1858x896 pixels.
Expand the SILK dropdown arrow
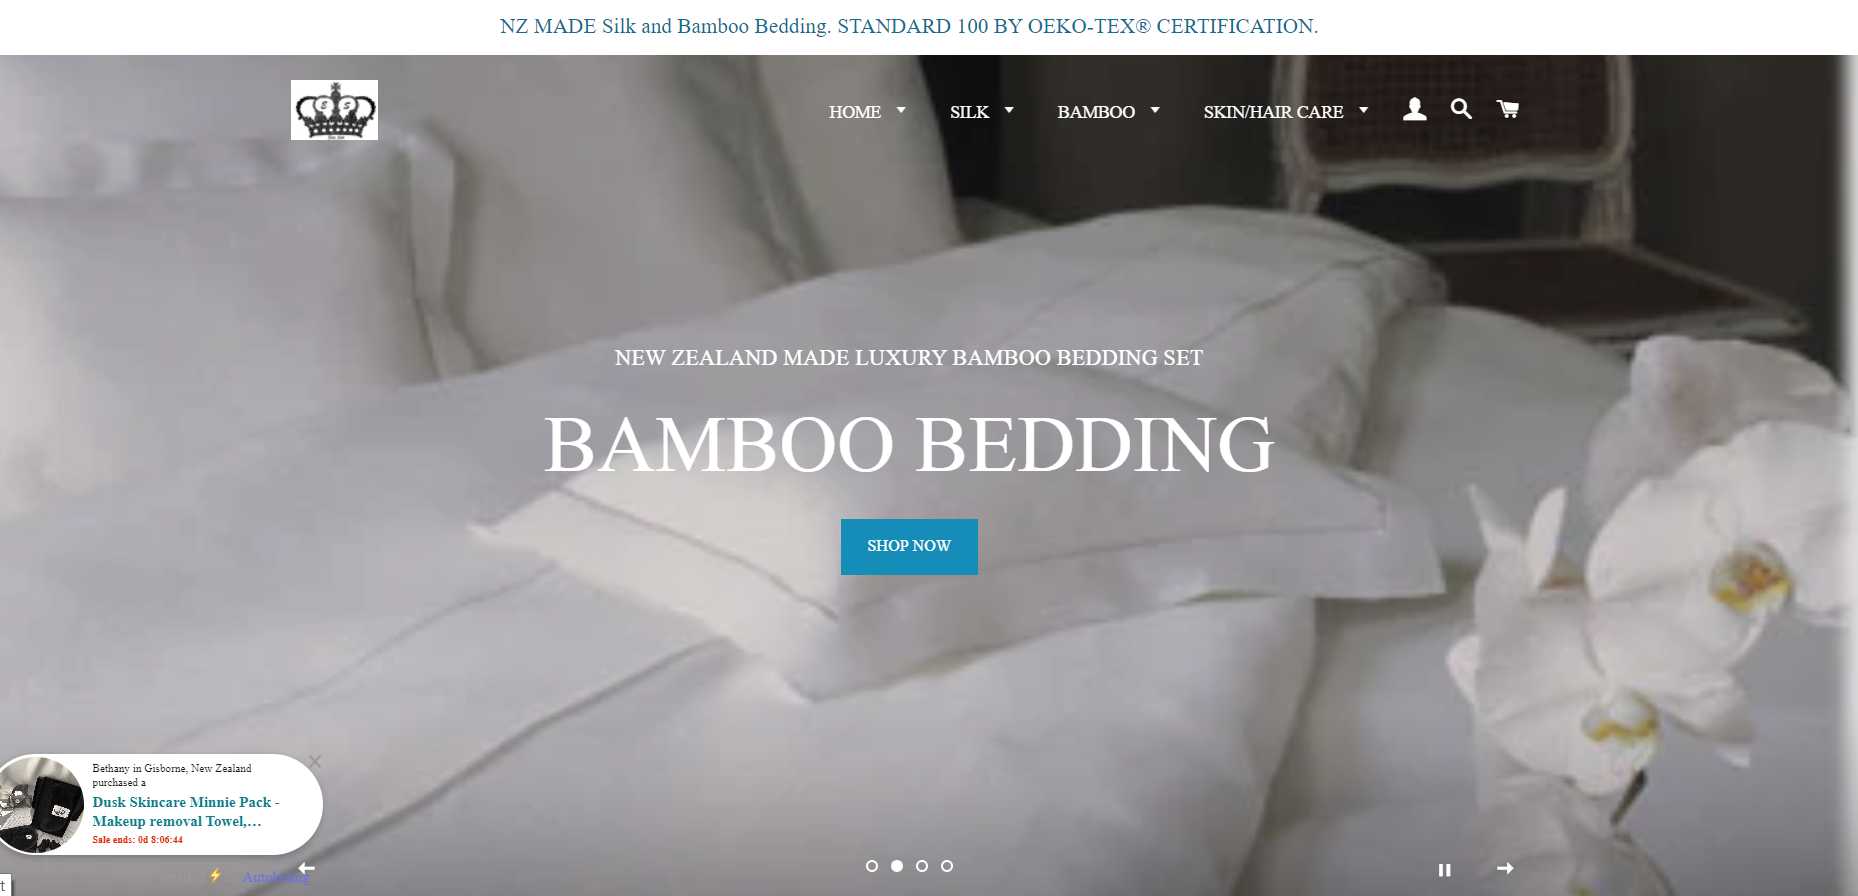coord(1009,110)
